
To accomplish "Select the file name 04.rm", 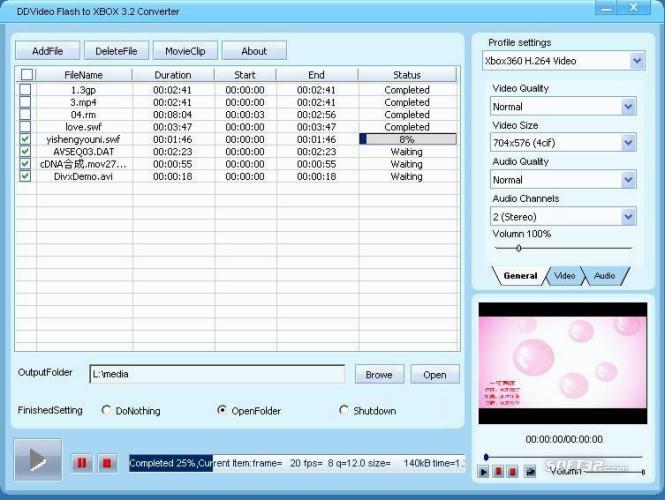I will point(83,115).
